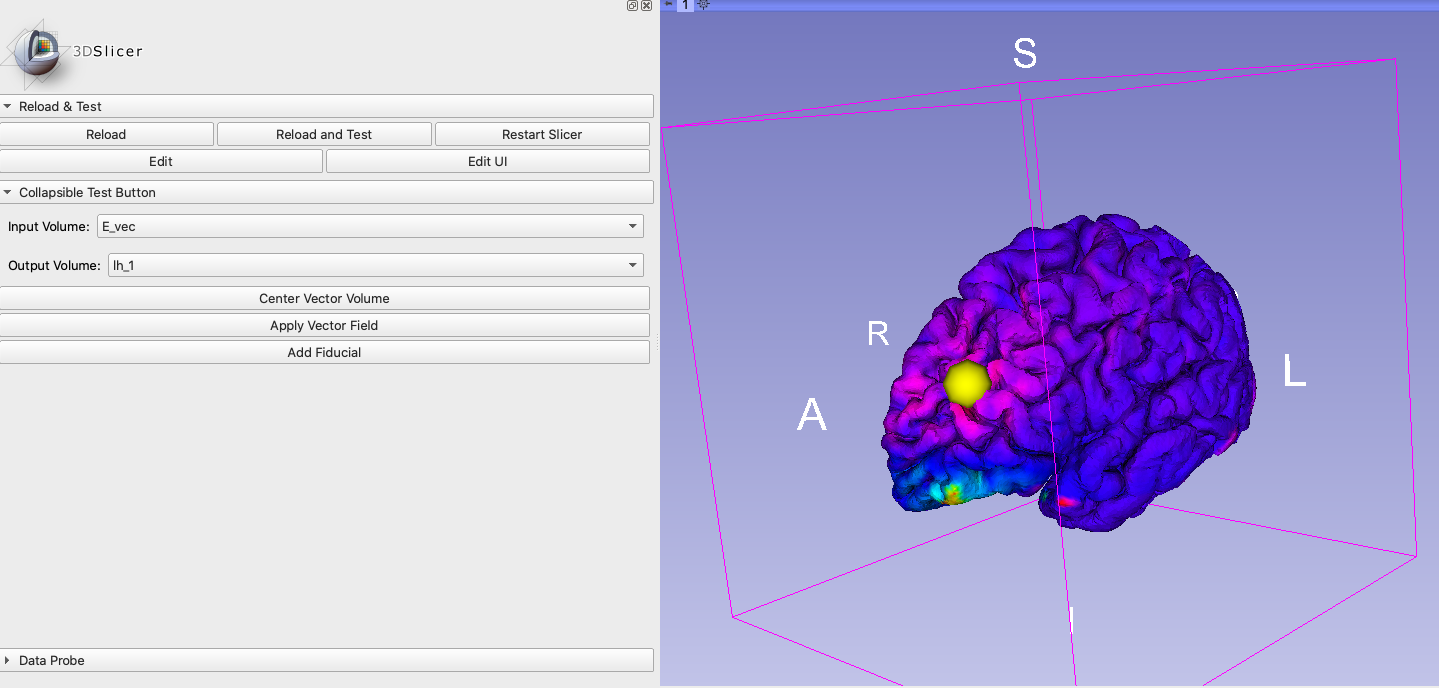Image resolution: width=1439 pixels, height=688 pixels.
Task: Click the crosshair icon in the 3D view toolbar
Action: pos(703,5)
